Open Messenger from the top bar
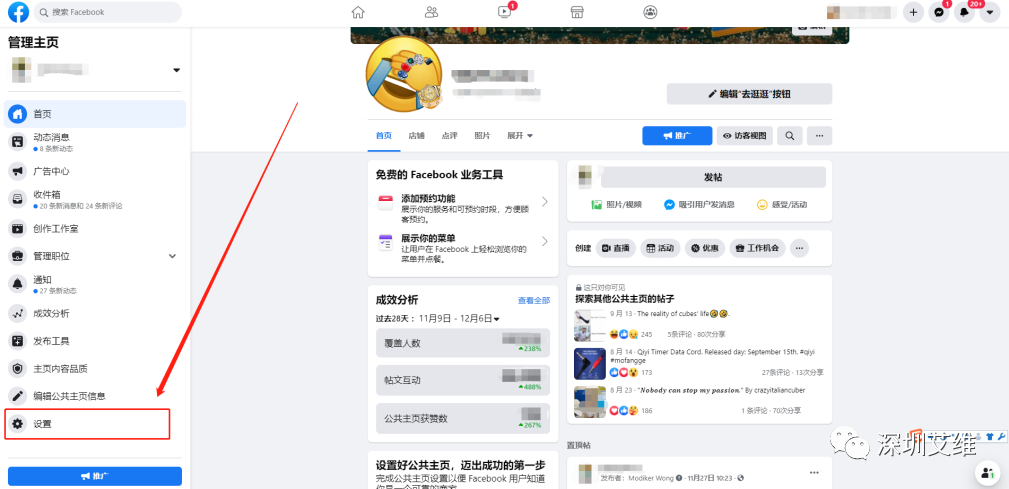Screen dimensions: 1009x489 point(940,12)
